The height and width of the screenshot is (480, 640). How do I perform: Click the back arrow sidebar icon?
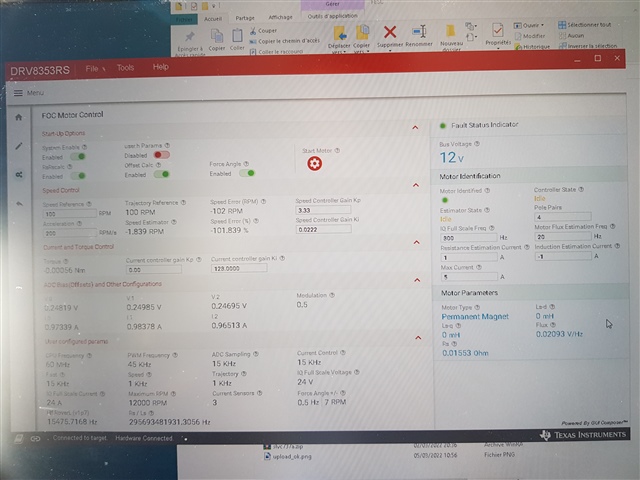tap(19, 204)
